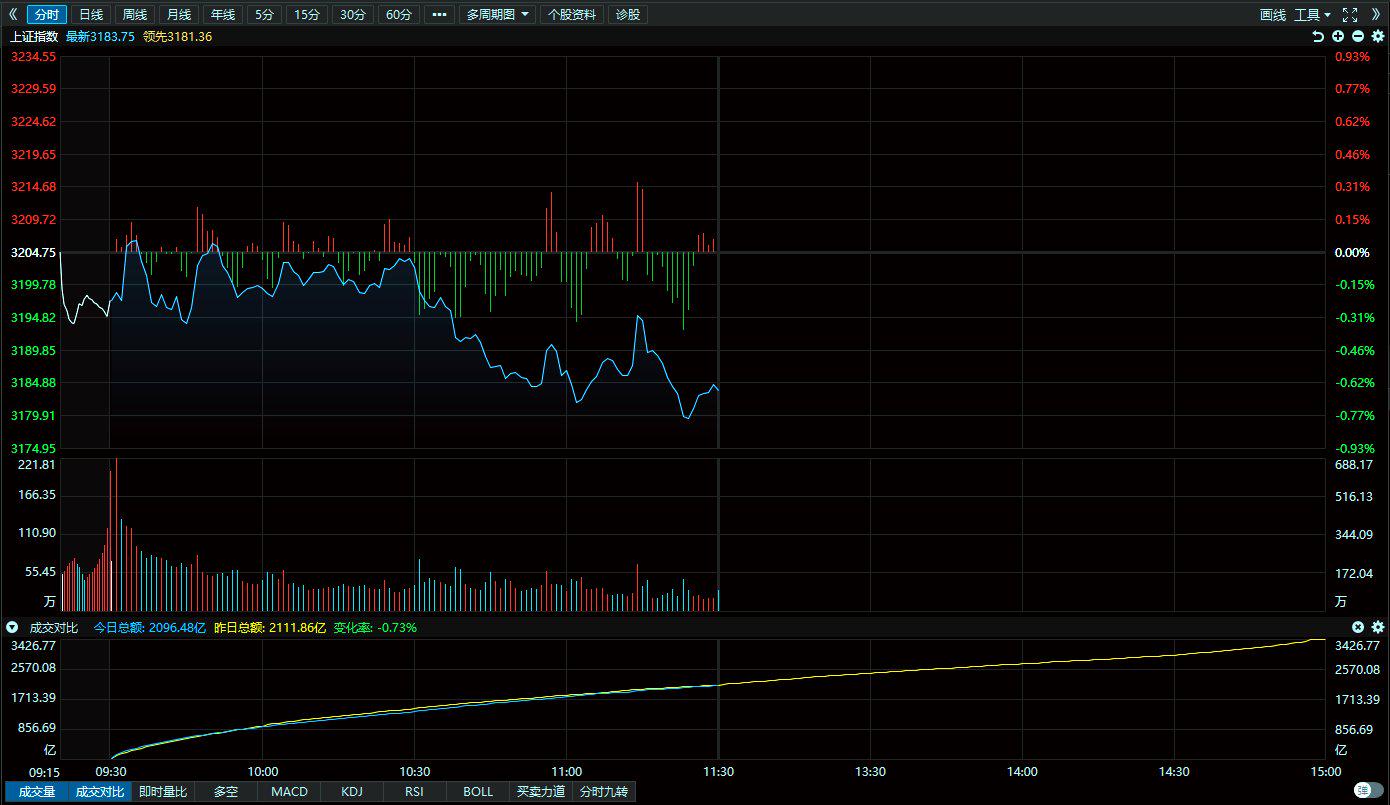Toggle the 弹 popup switch
Viewport: 1390px width, 805px height.
pos(1369,791)
